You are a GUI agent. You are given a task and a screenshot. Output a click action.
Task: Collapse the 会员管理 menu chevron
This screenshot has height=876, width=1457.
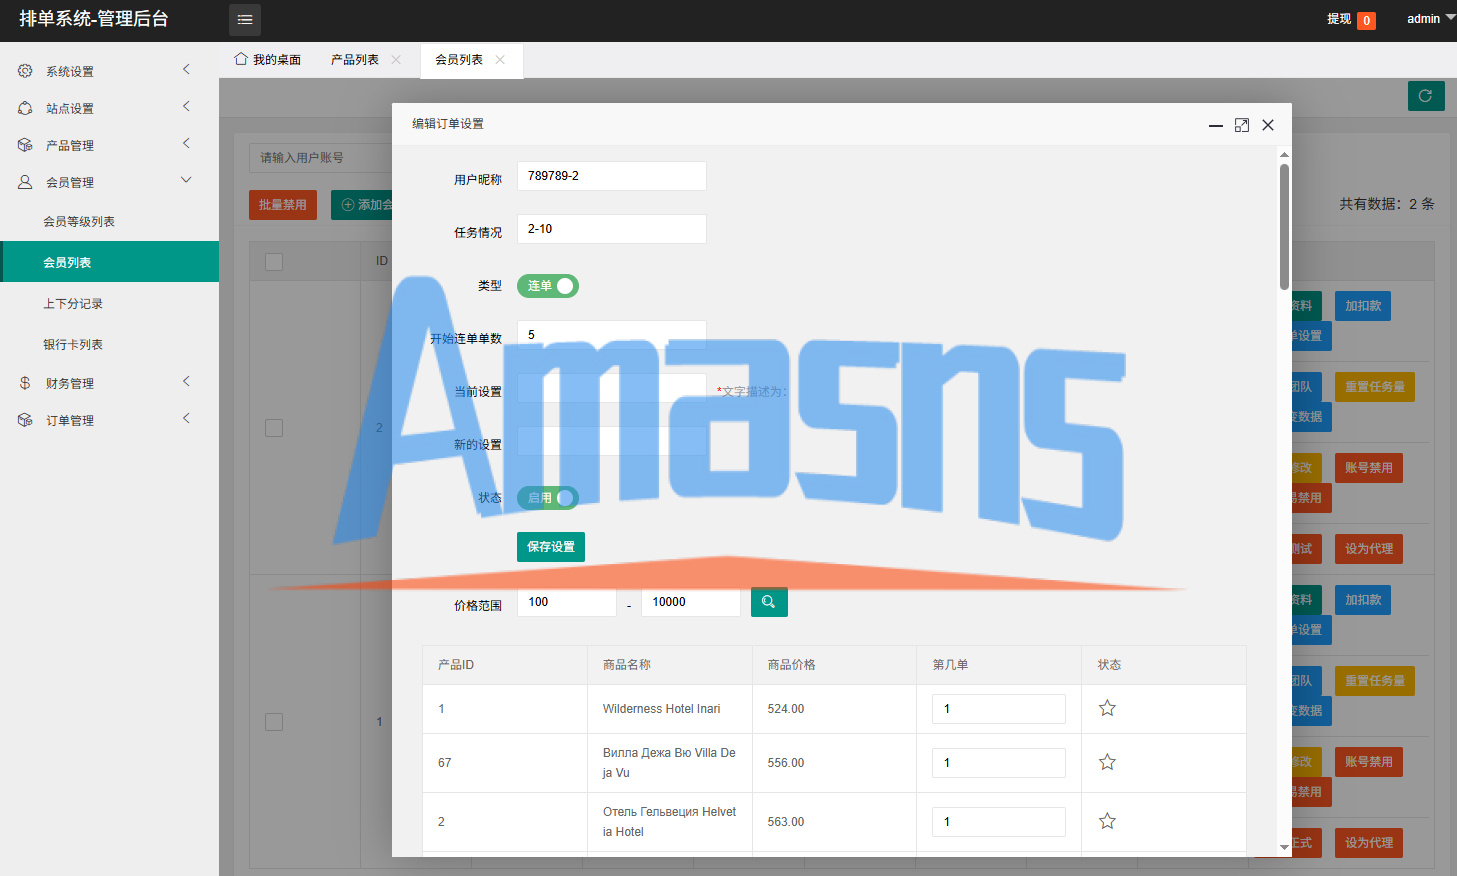coord(186,180)
